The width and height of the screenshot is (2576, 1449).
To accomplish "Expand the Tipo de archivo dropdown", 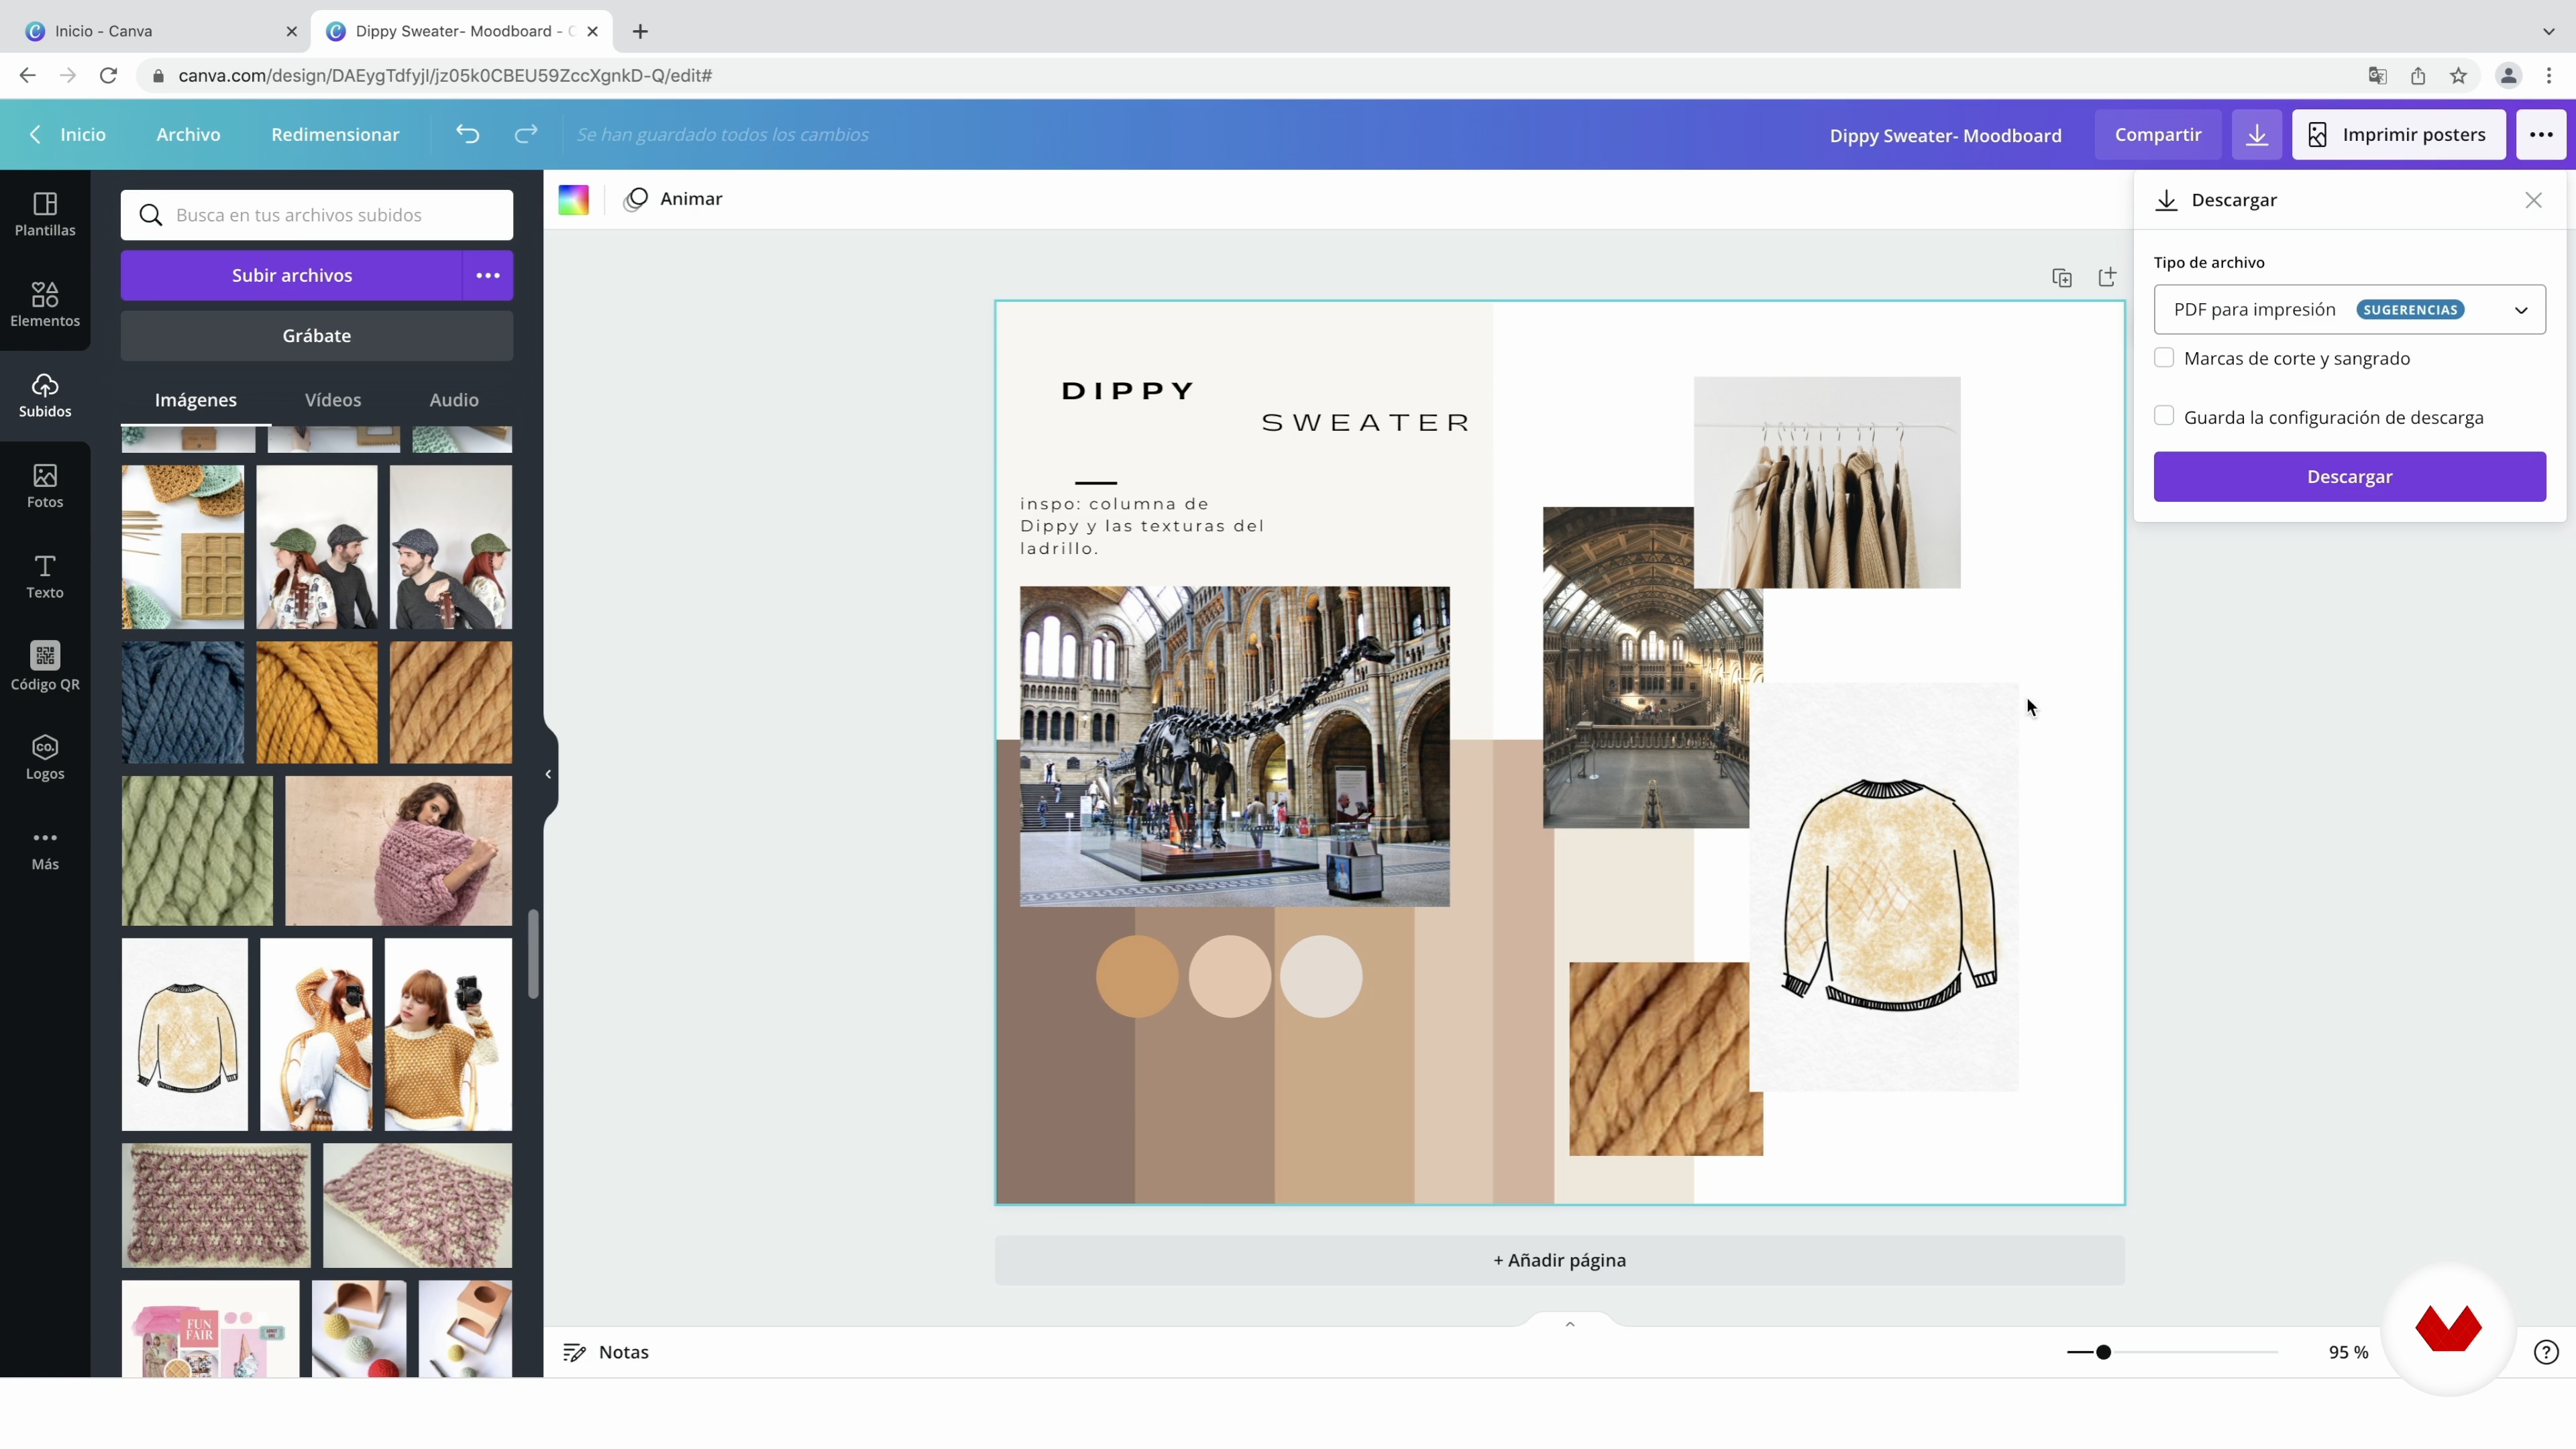I will pos(2349,310).
